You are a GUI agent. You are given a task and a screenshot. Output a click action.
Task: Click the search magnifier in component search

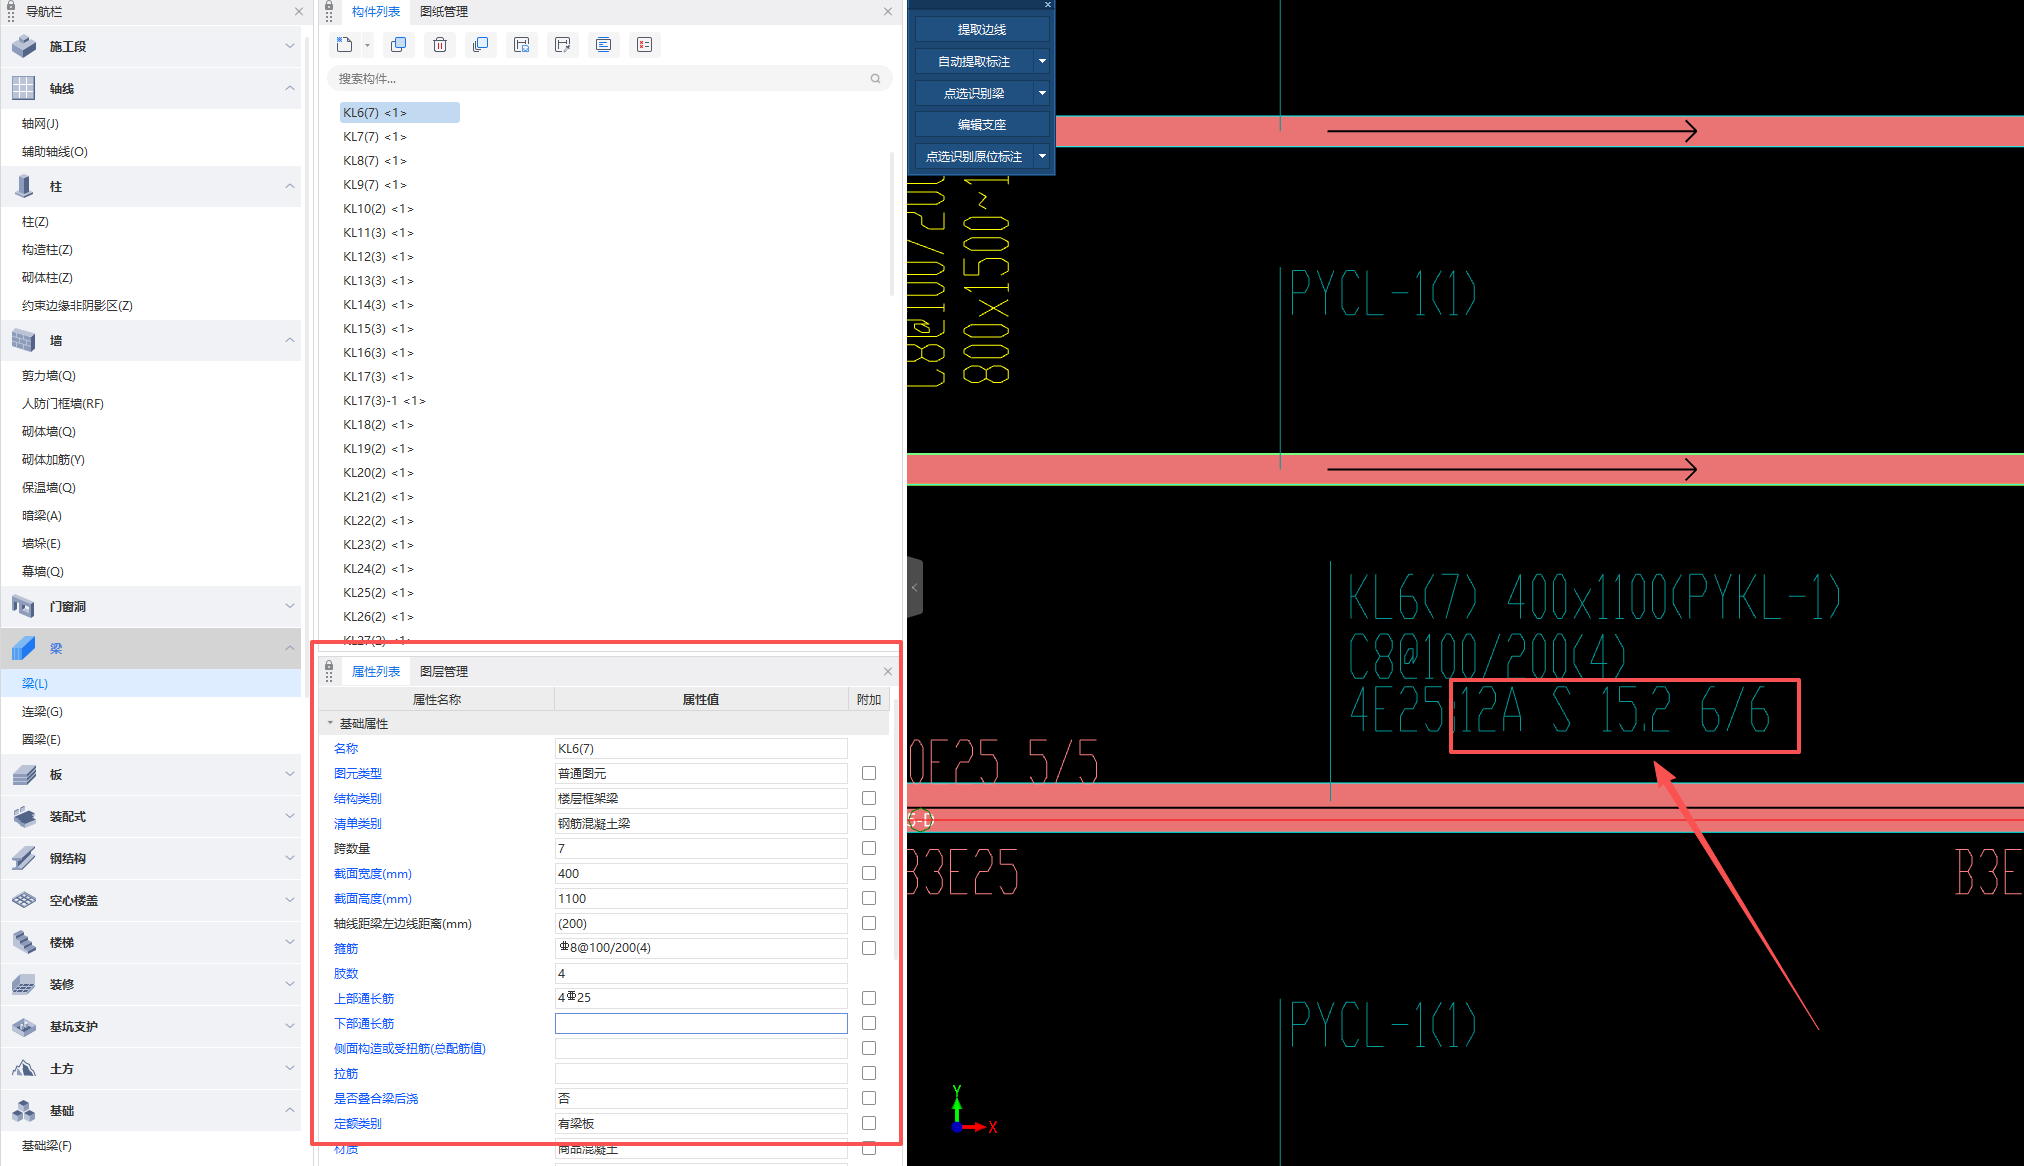pos(875,79)
